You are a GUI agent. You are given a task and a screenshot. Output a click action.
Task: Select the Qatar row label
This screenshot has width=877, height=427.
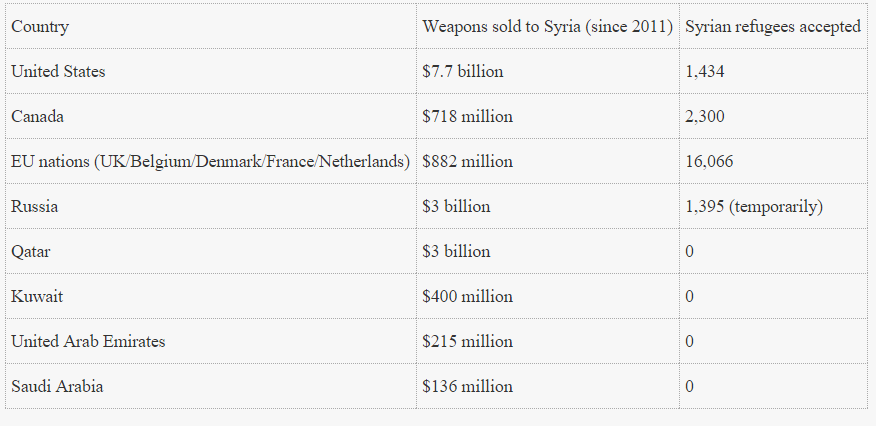coord(30,252)
